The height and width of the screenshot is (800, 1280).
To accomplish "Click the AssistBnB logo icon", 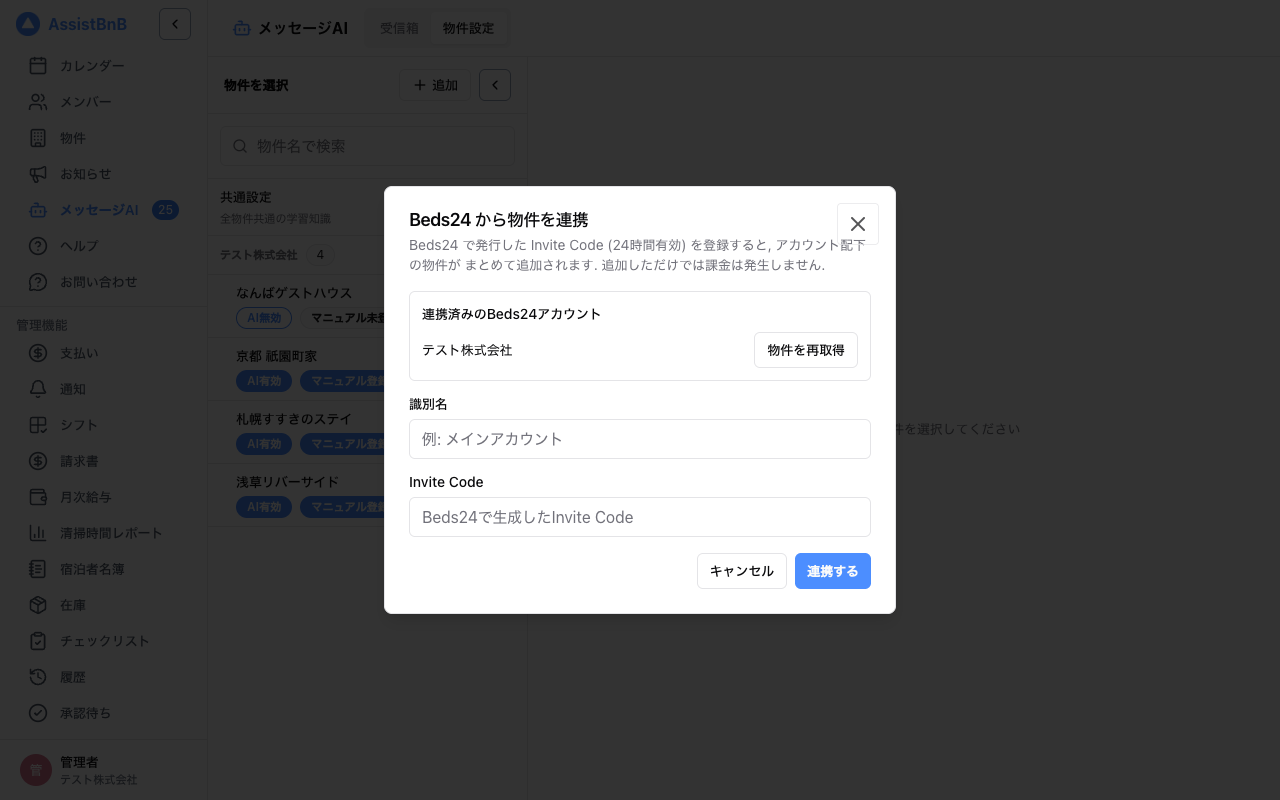I will click(28, 24).
